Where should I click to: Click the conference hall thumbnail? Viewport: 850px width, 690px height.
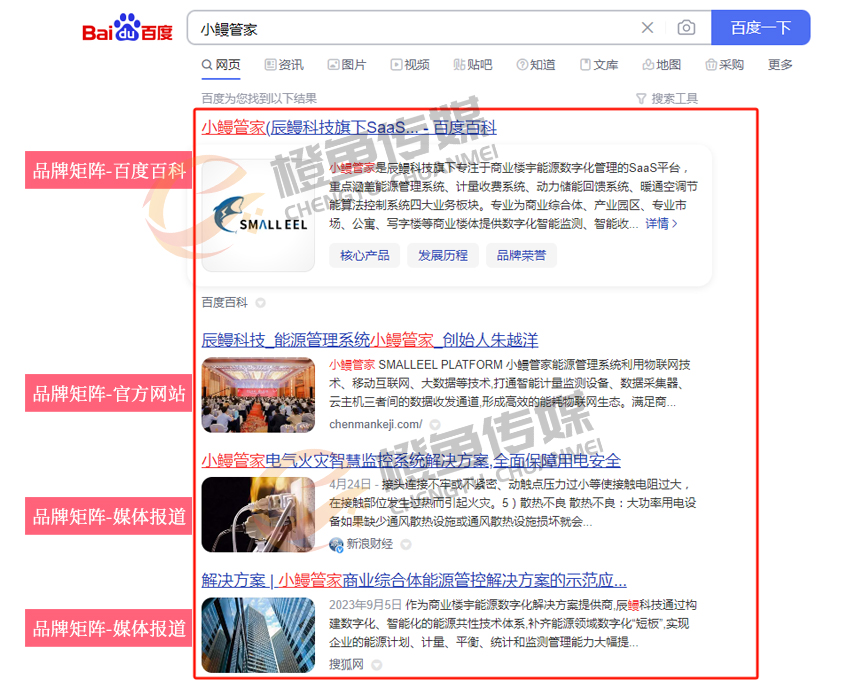point(258,395)
